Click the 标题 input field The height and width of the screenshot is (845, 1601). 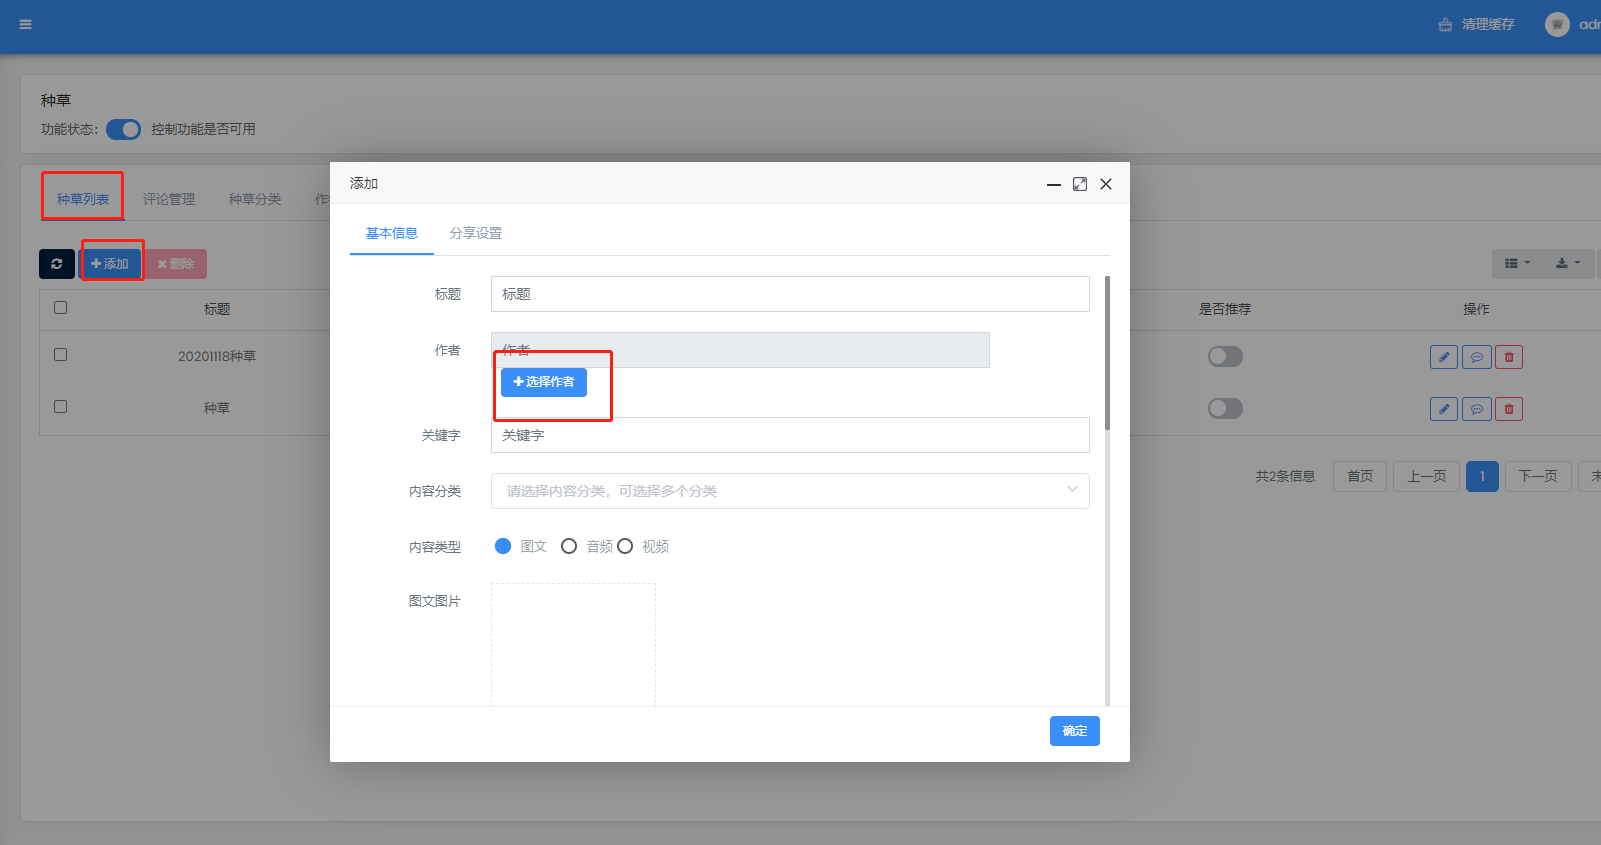click(789, 294)
